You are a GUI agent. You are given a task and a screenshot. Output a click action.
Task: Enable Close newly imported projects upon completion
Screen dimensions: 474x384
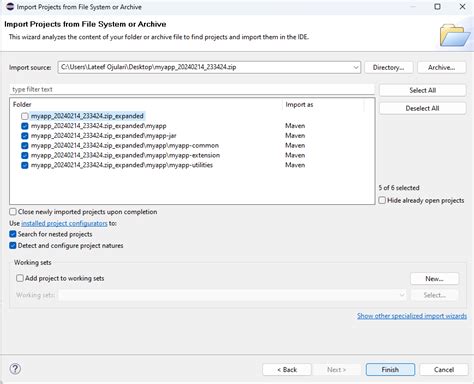[13, 212]
